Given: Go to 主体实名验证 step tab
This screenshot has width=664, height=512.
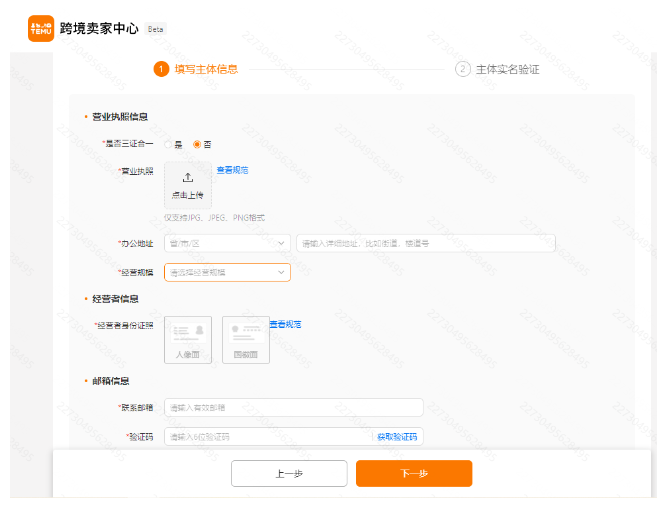Looking at the screenshot, I should pos(507,69).
